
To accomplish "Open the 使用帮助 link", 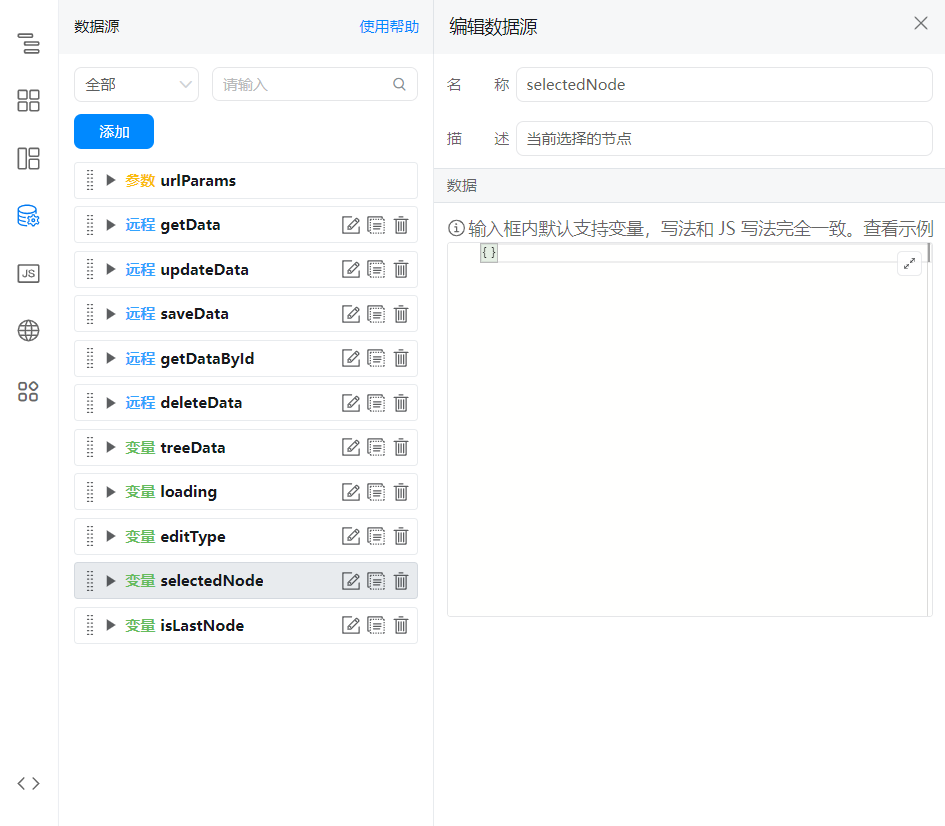I will (389, 27).
